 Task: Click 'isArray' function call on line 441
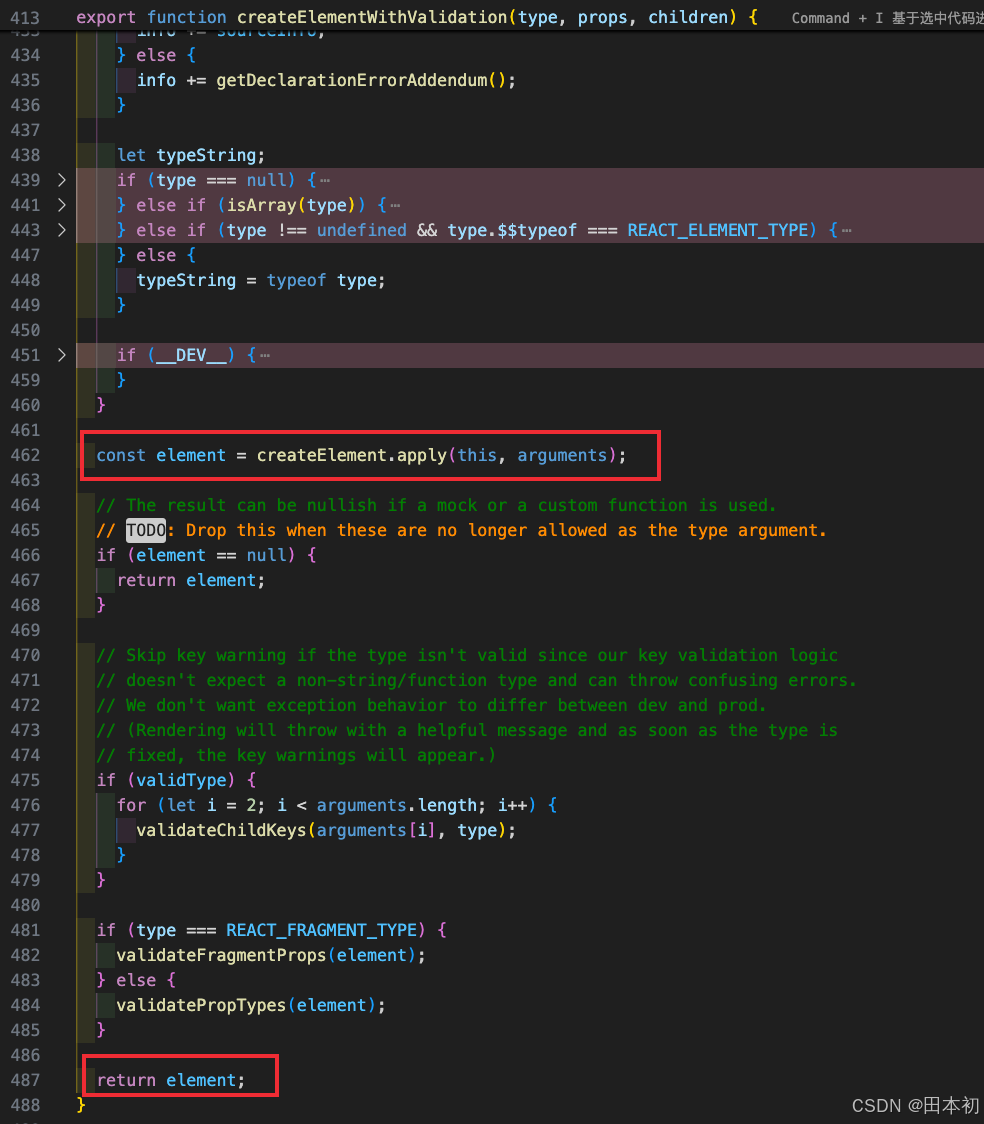point(261,205)
